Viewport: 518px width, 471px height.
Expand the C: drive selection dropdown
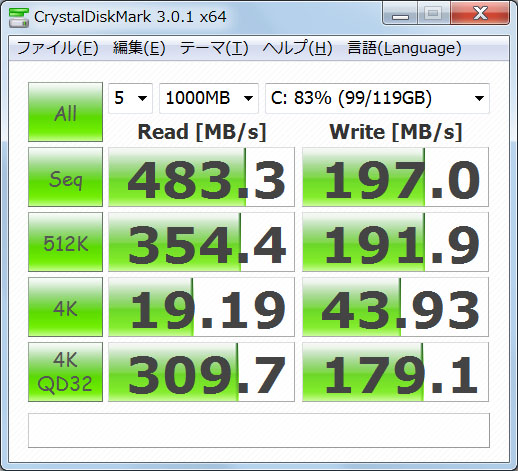point(377,98)
